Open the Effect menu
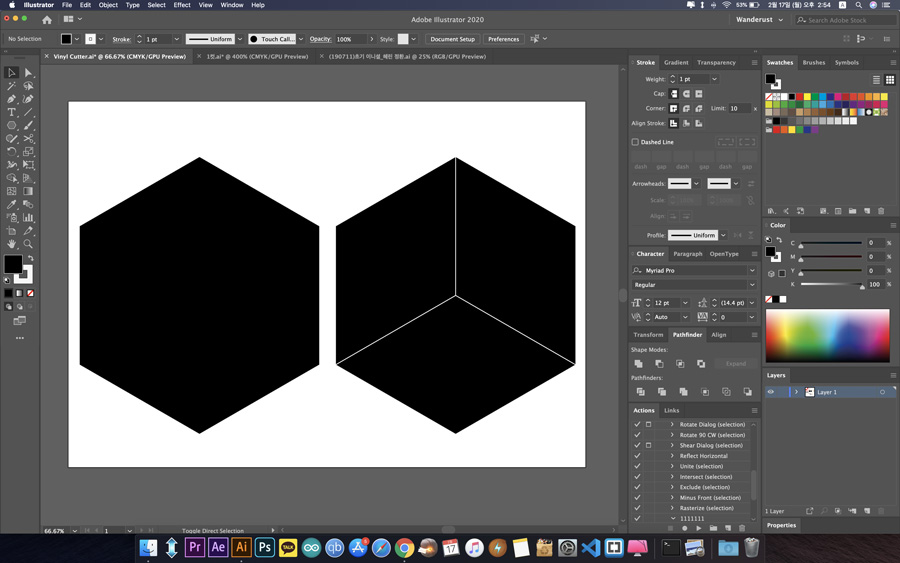The height and width of the screenshot is (563, 900). tap(181, 5)
